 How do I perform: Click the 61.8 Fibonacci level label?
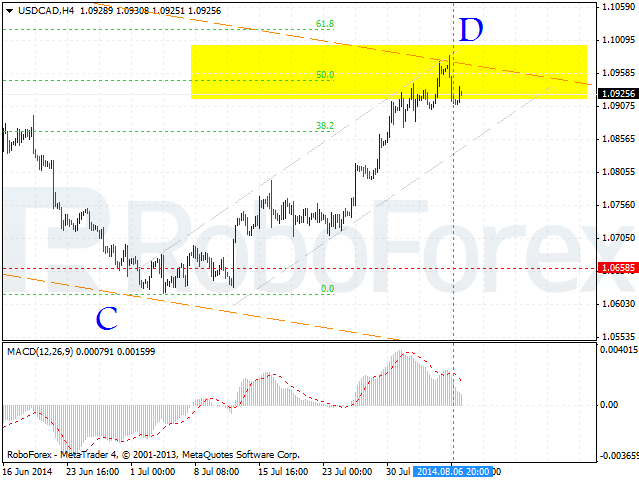pos(325,24)
